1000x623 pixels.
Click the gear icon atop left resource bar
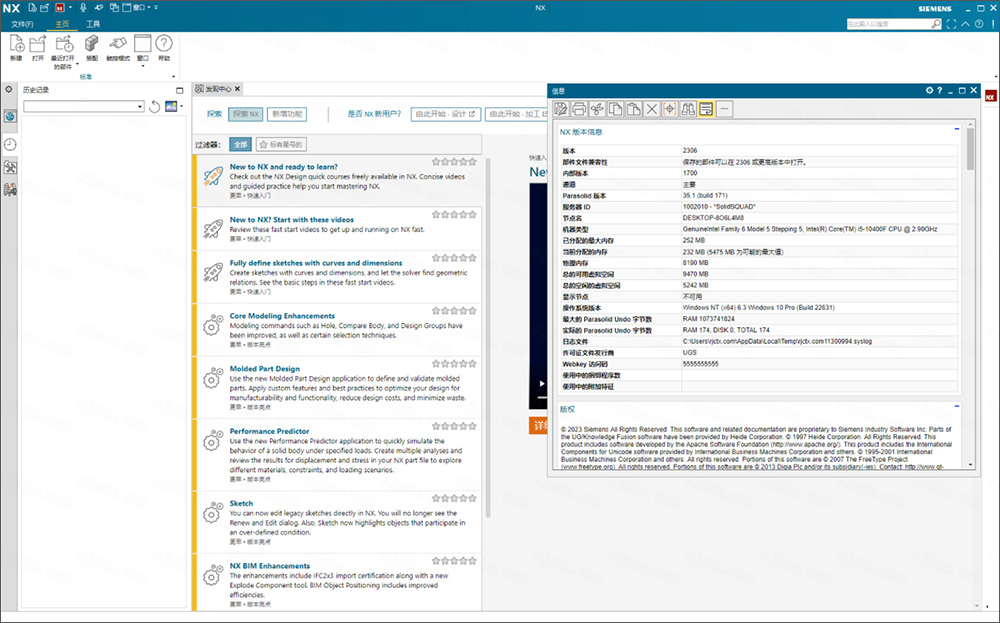pyautogui.click(x=9, y=90)
